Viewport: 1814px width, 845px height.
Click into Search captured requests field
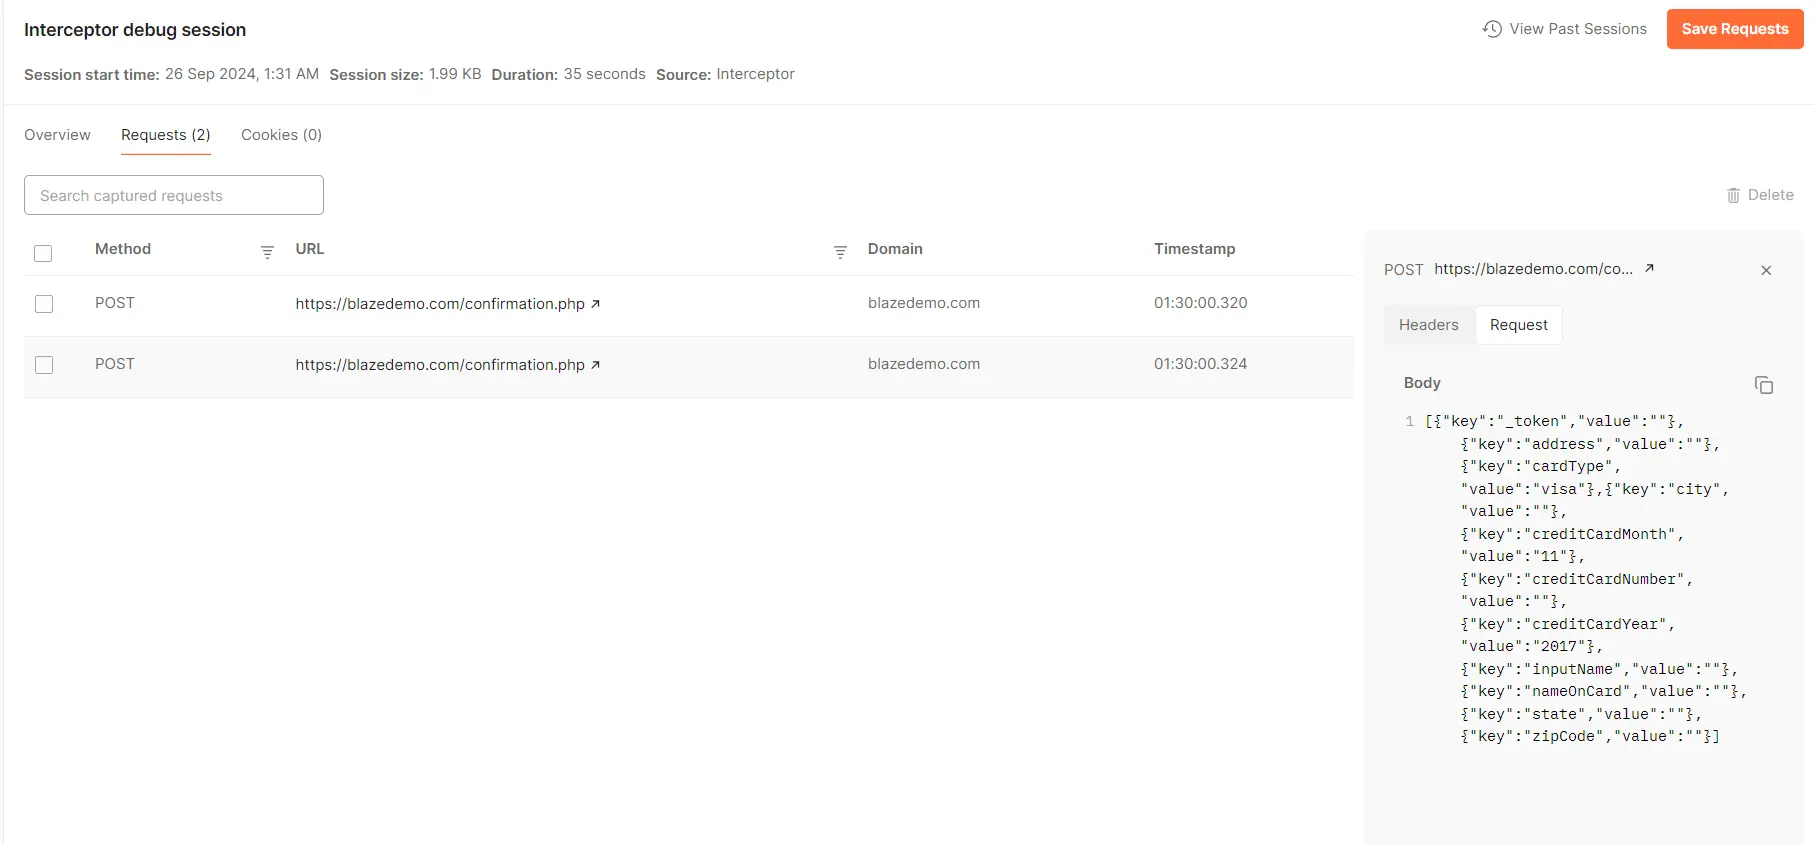[x=174, y=195]
